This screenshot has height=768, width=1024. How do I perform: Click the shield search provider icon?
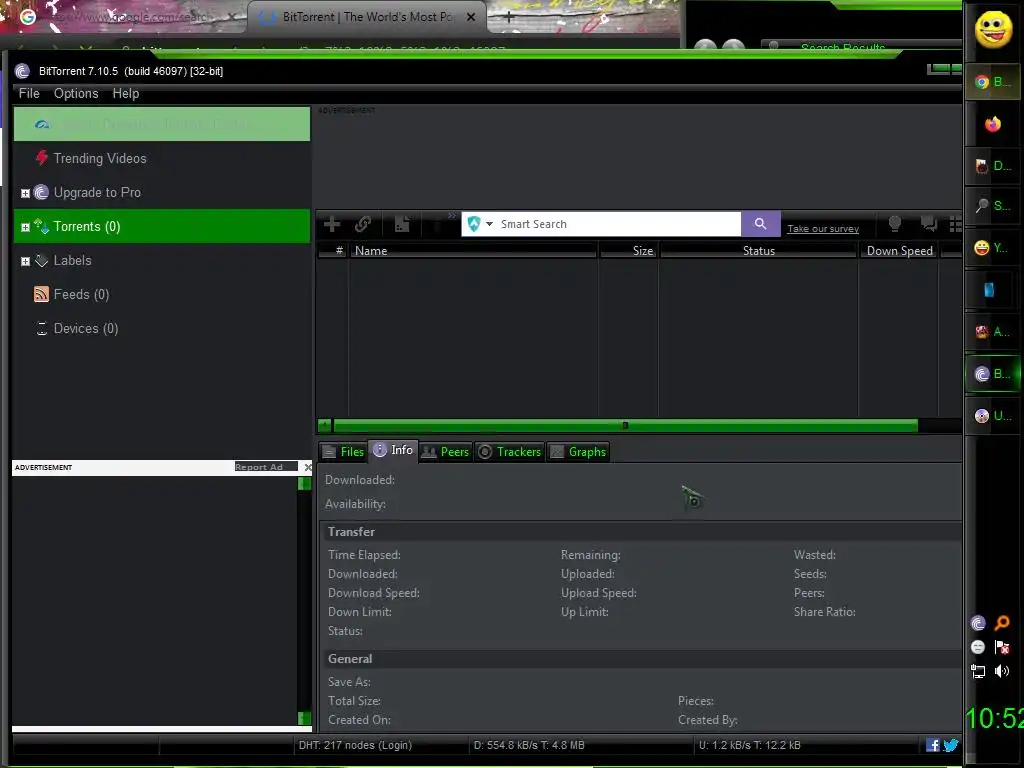coord(474,224)
